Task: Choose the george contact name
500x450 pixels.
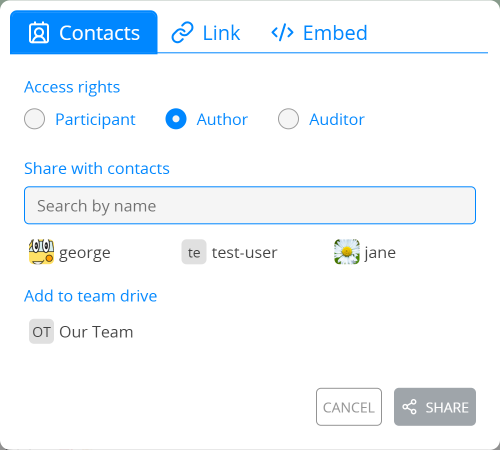Action: click(85, 253)
